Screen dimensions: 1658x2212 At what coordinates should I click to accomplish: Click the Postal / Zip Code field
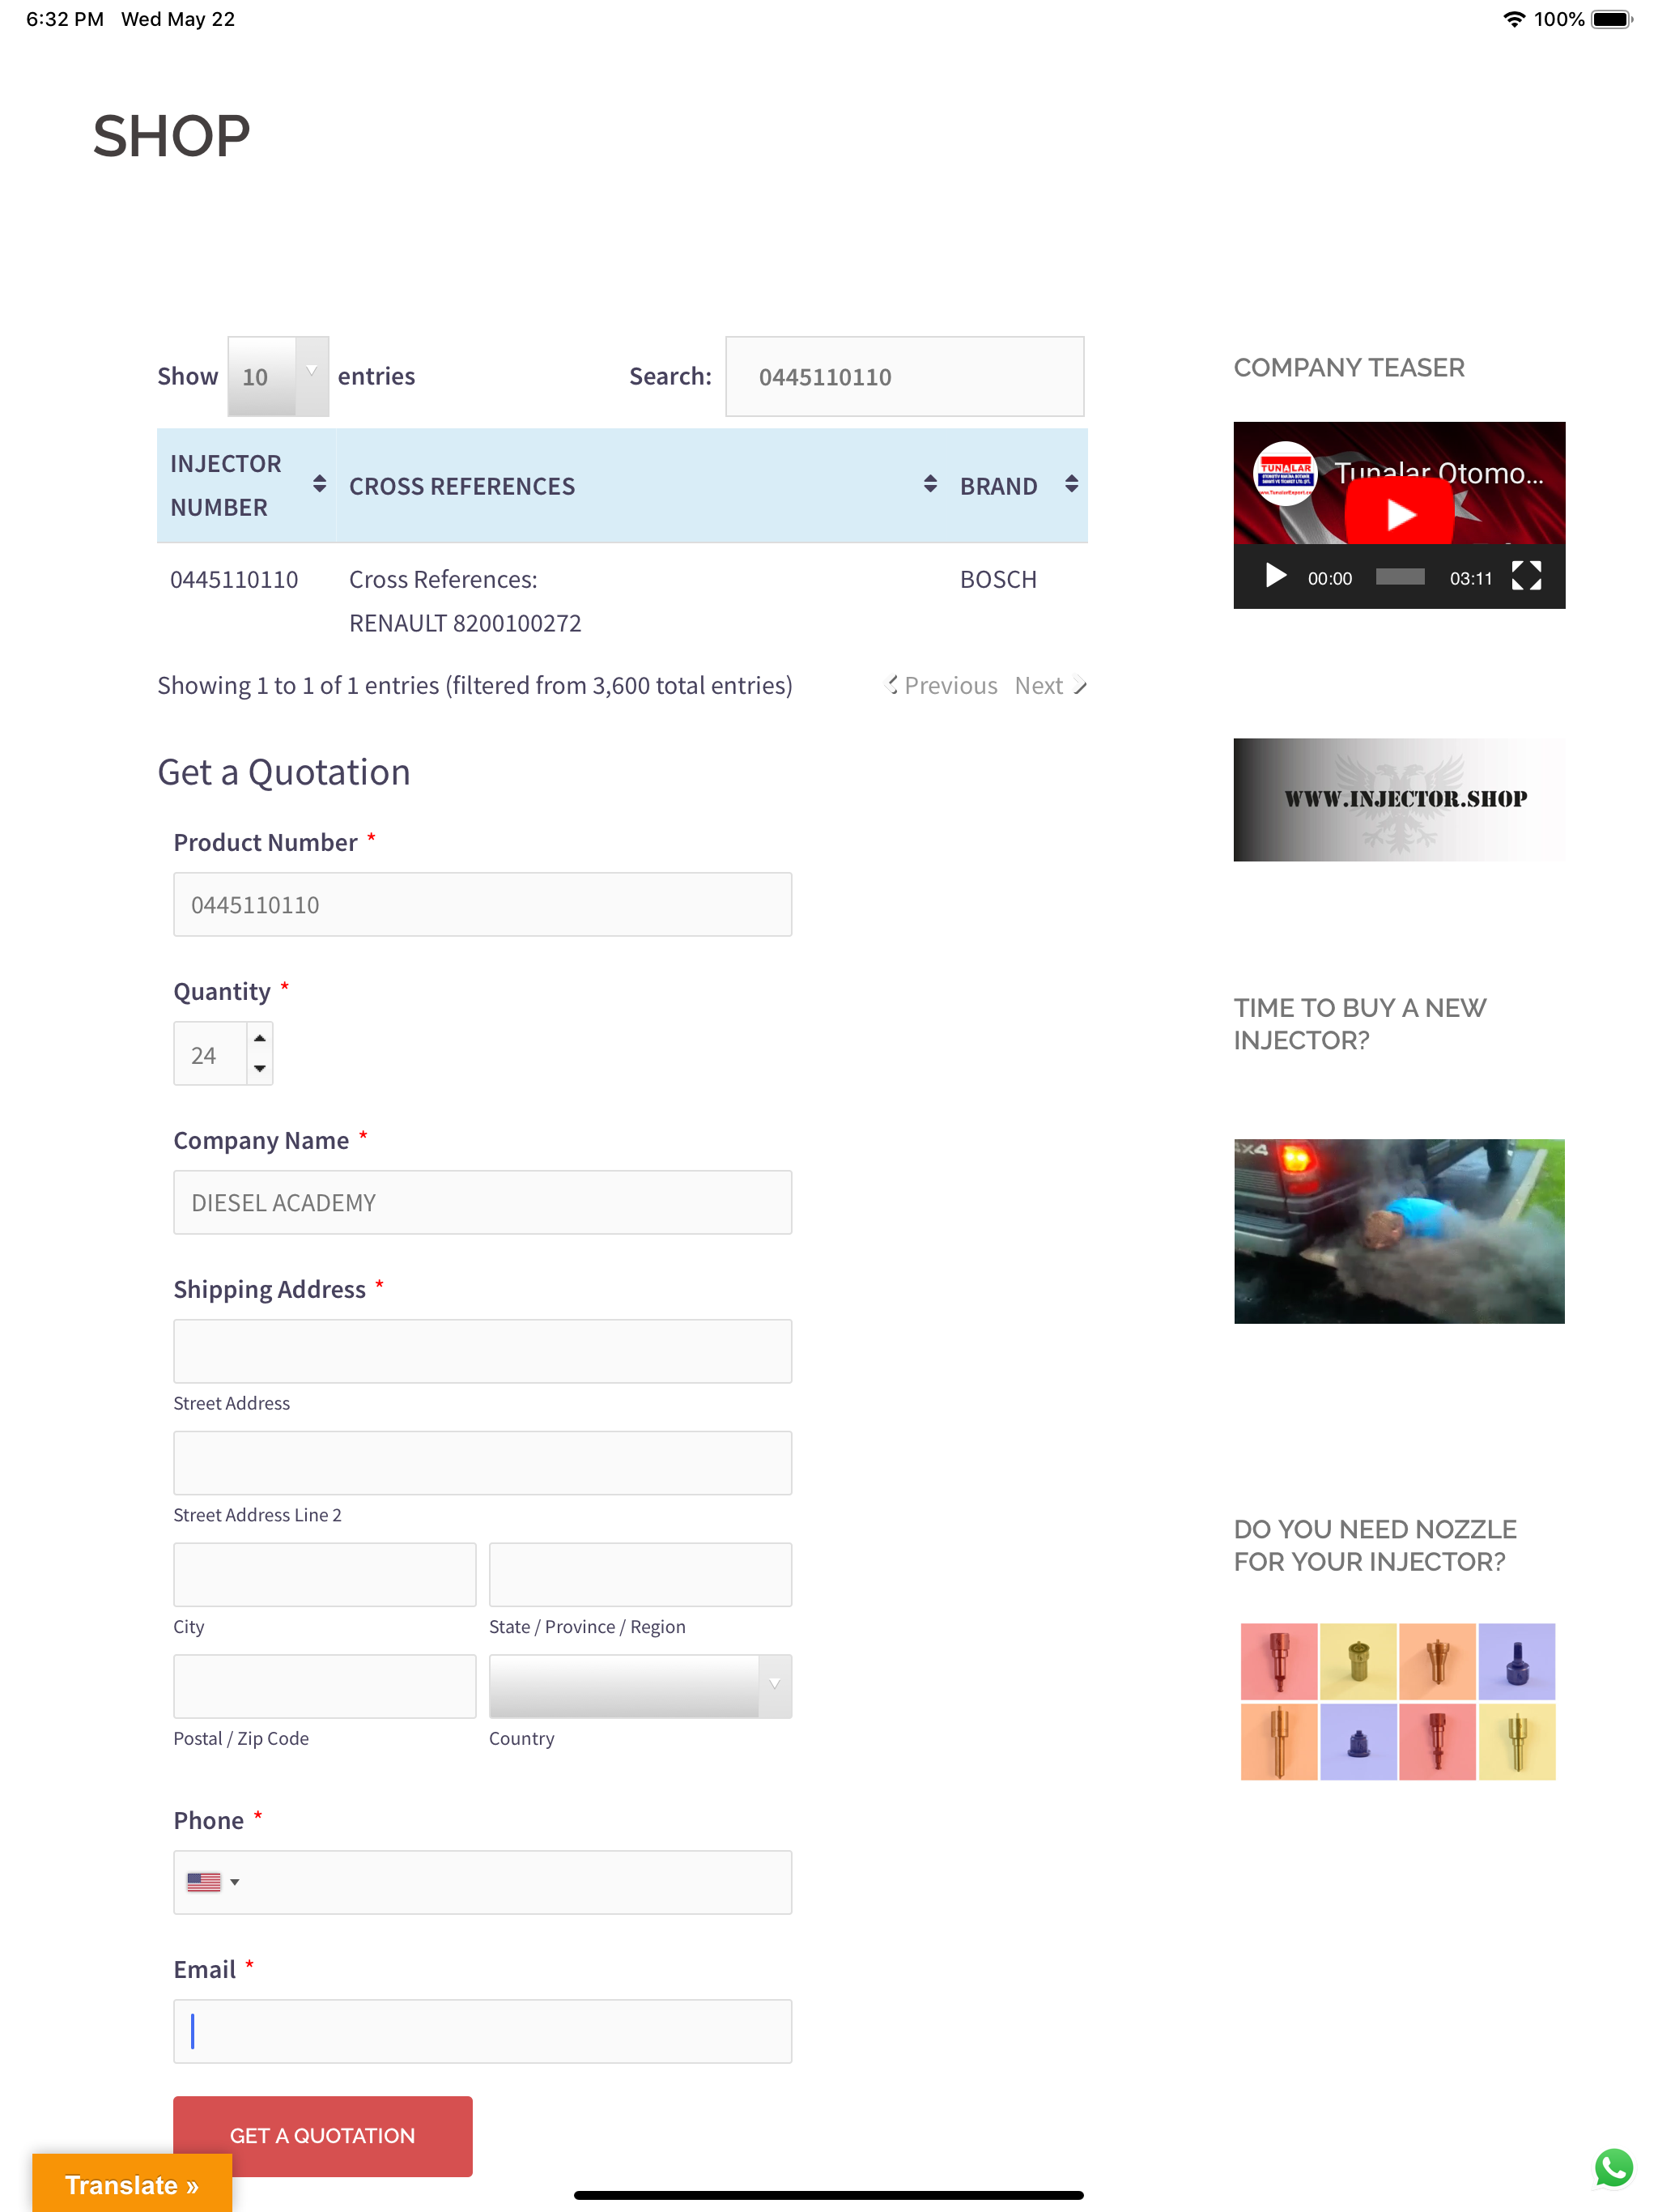[324, 1686]
